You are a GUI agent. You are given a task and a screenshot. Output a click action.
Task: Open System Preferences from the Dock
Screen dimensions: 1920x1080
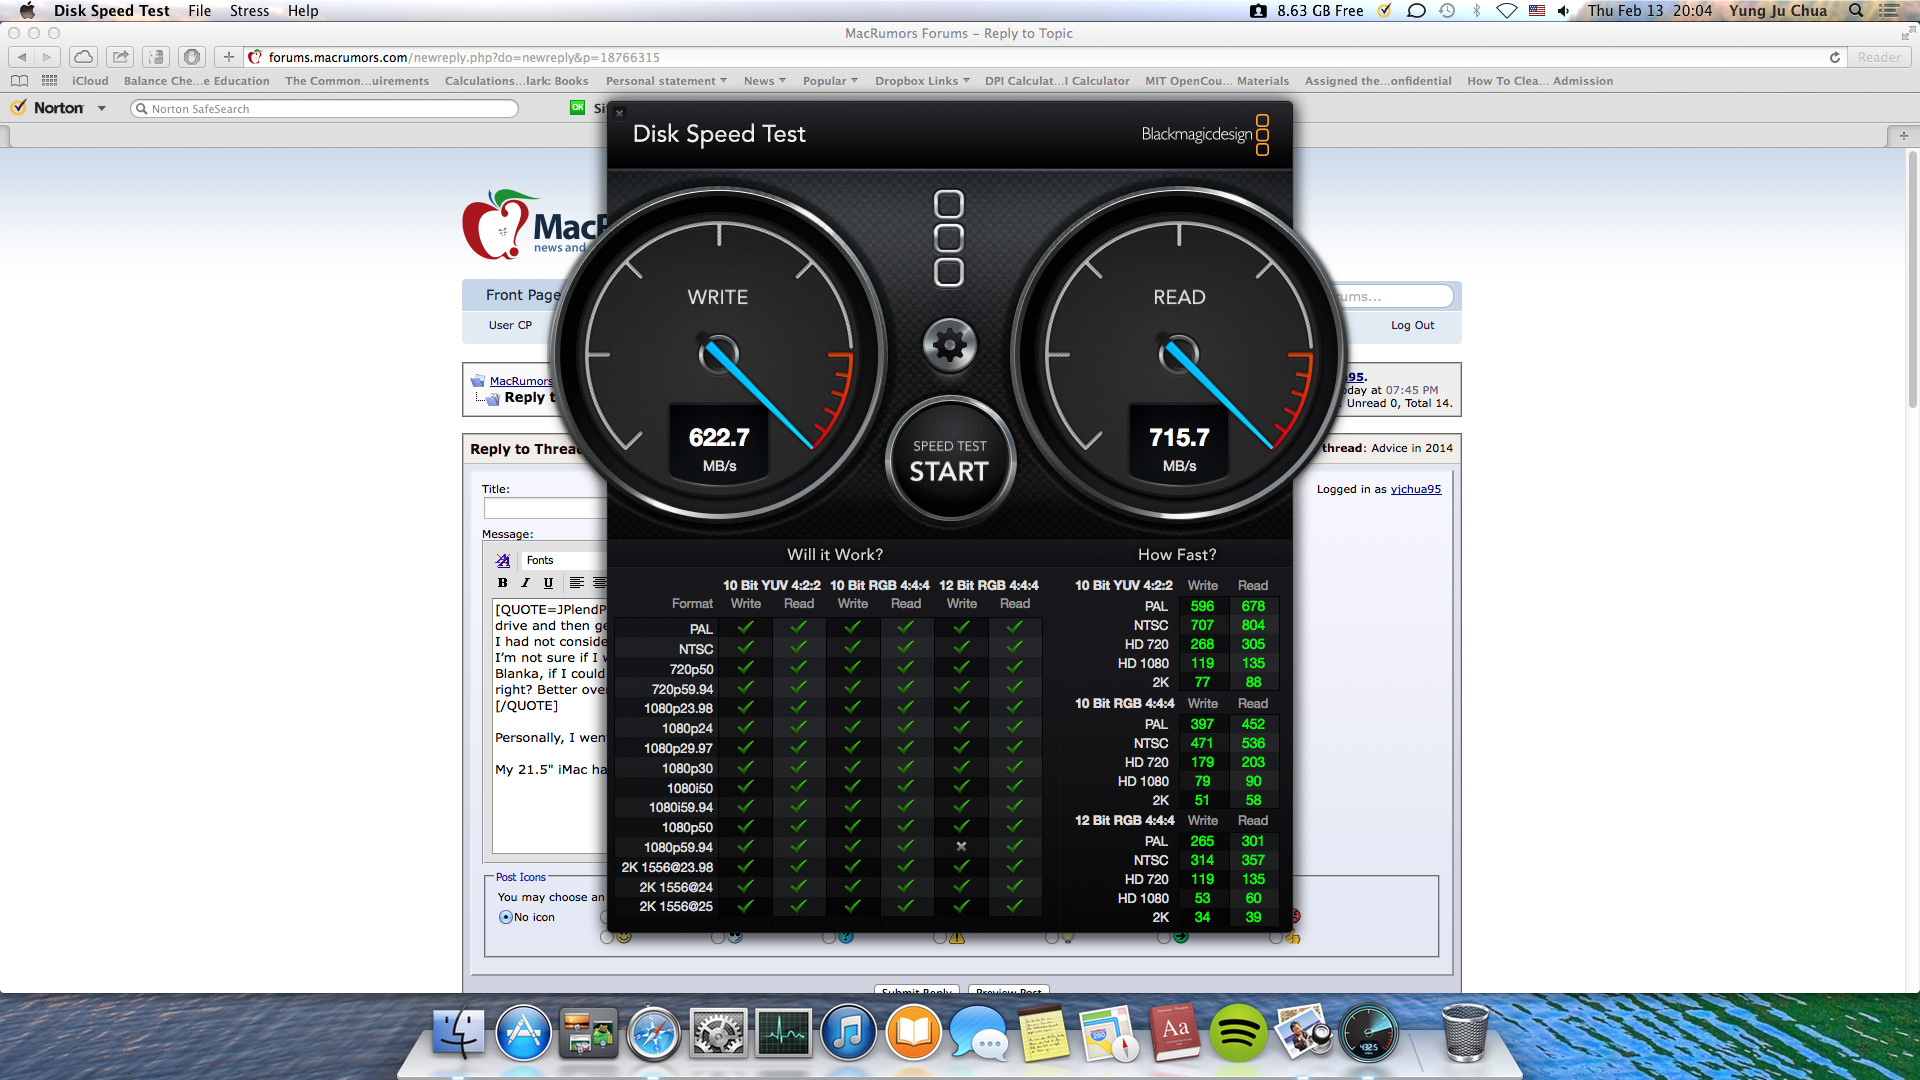pyautogui.click(x=719, y=1033)
